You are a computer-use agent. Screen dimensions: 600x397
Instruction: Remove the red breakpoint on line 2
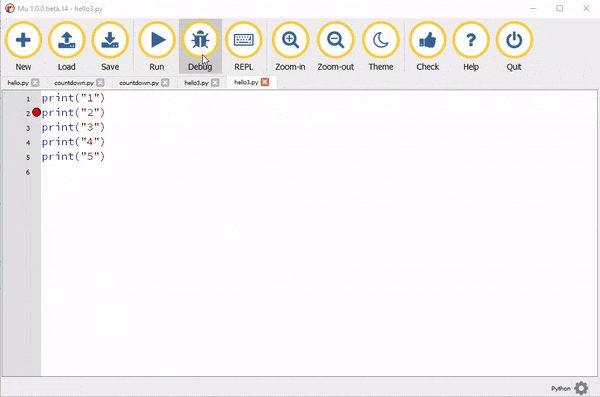[36, 113]
